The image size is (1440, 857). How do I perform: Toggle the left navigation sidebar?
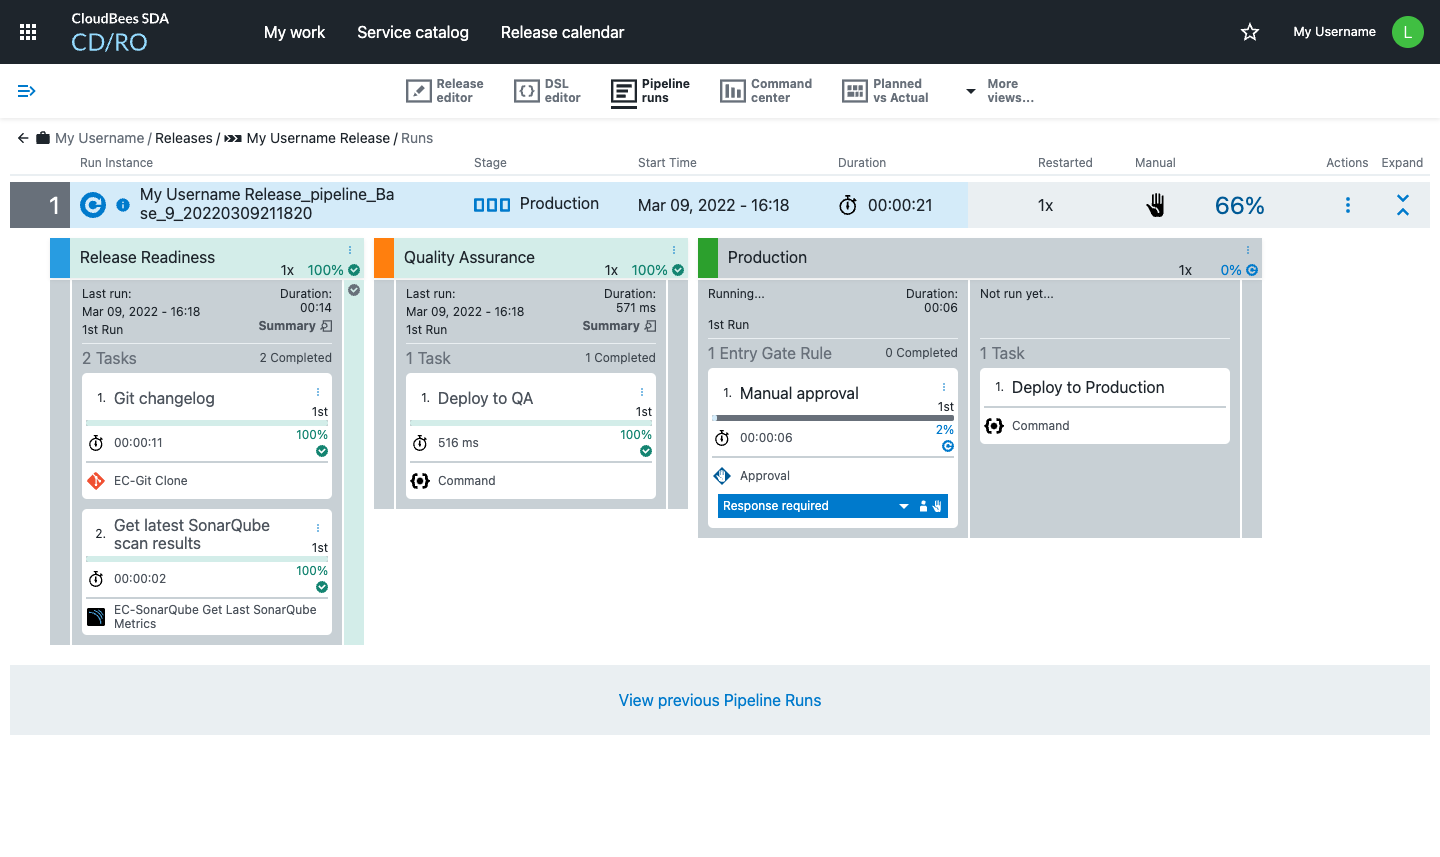coord(27,91)
